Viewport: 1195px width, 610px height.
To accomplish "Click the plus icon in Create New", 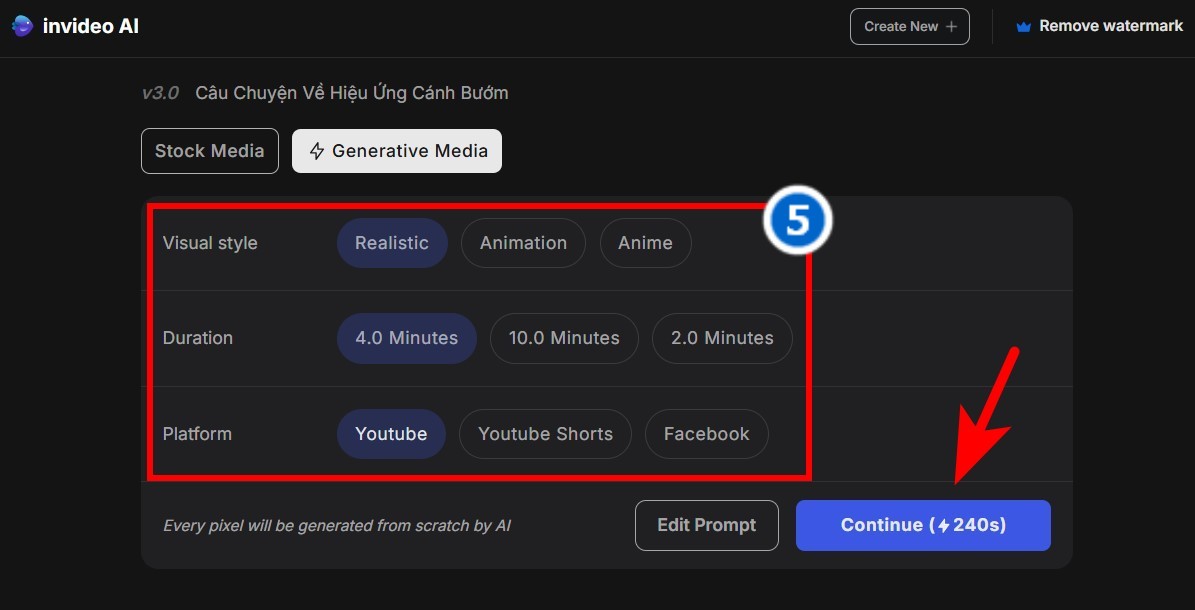I will point(950,27).
